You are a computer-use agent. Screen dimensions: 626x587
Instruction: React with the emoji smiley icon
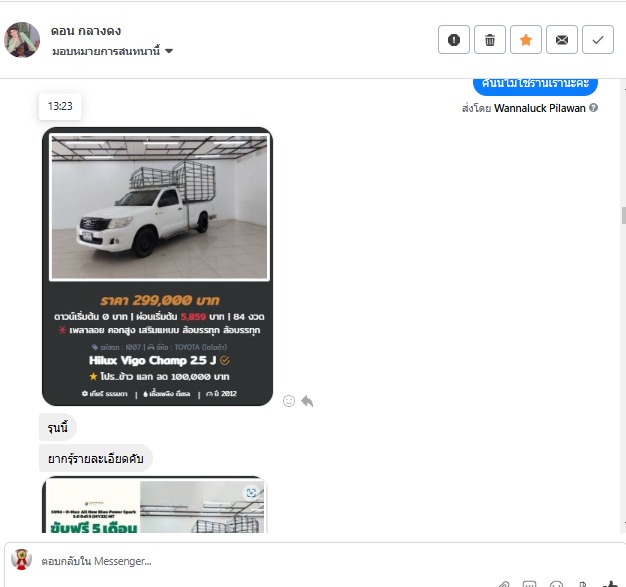(289, 401)
